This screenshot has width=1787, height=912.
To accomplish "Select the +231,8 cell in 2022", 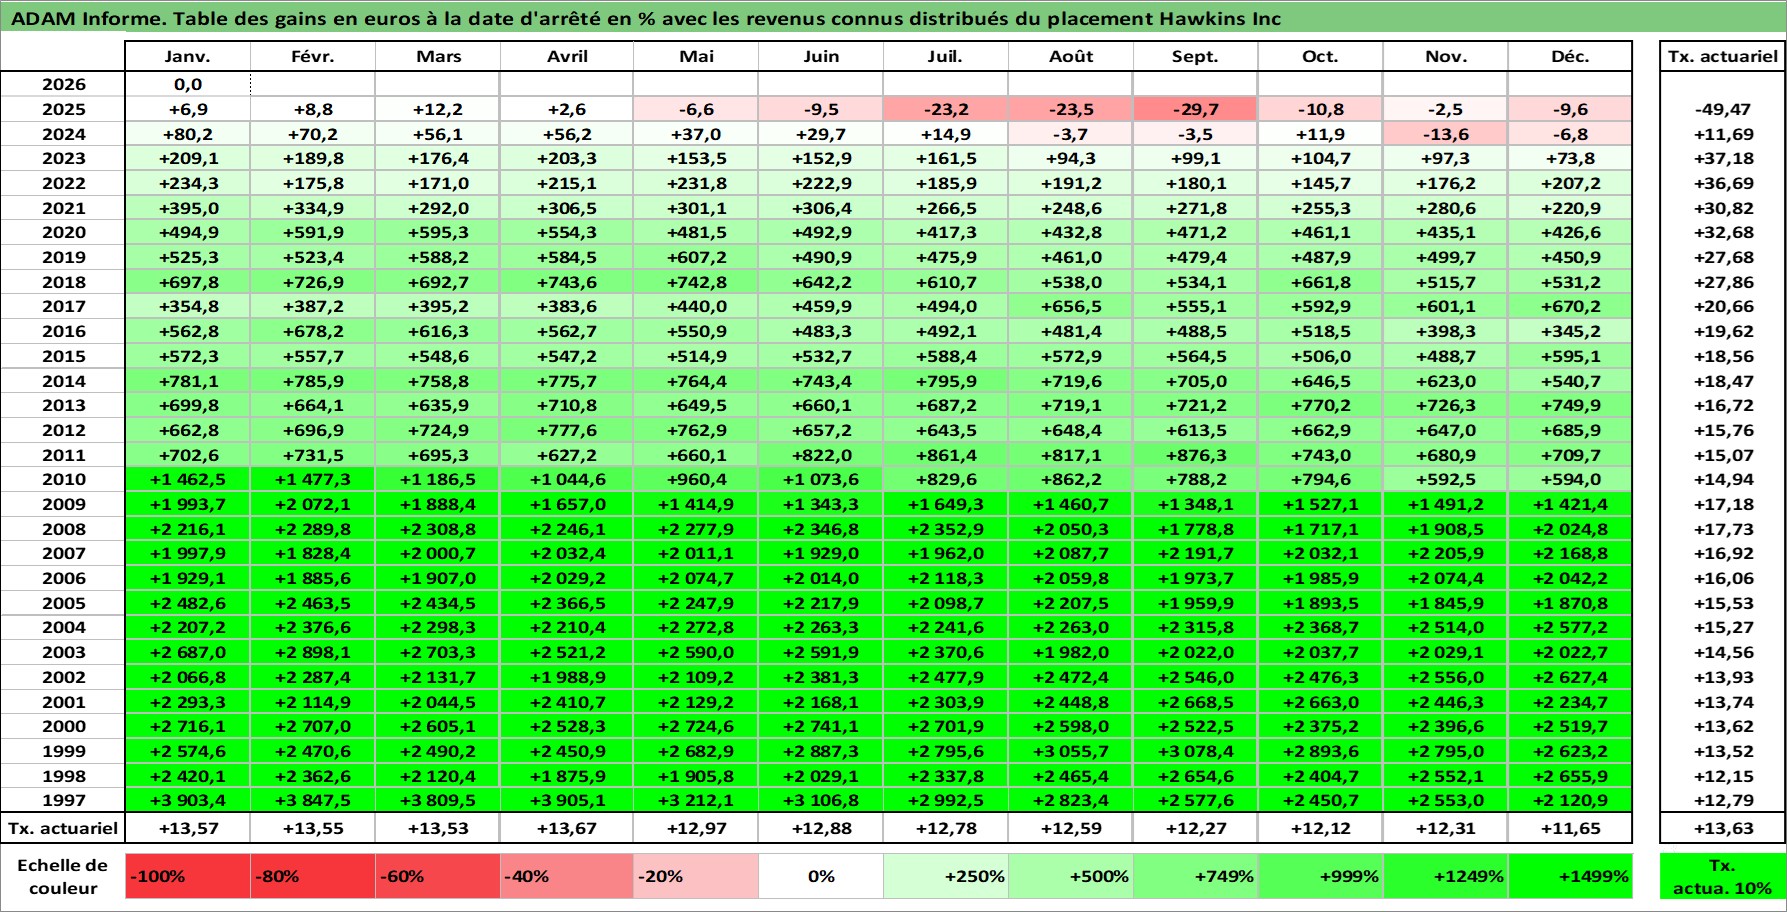I will point(696,183).
